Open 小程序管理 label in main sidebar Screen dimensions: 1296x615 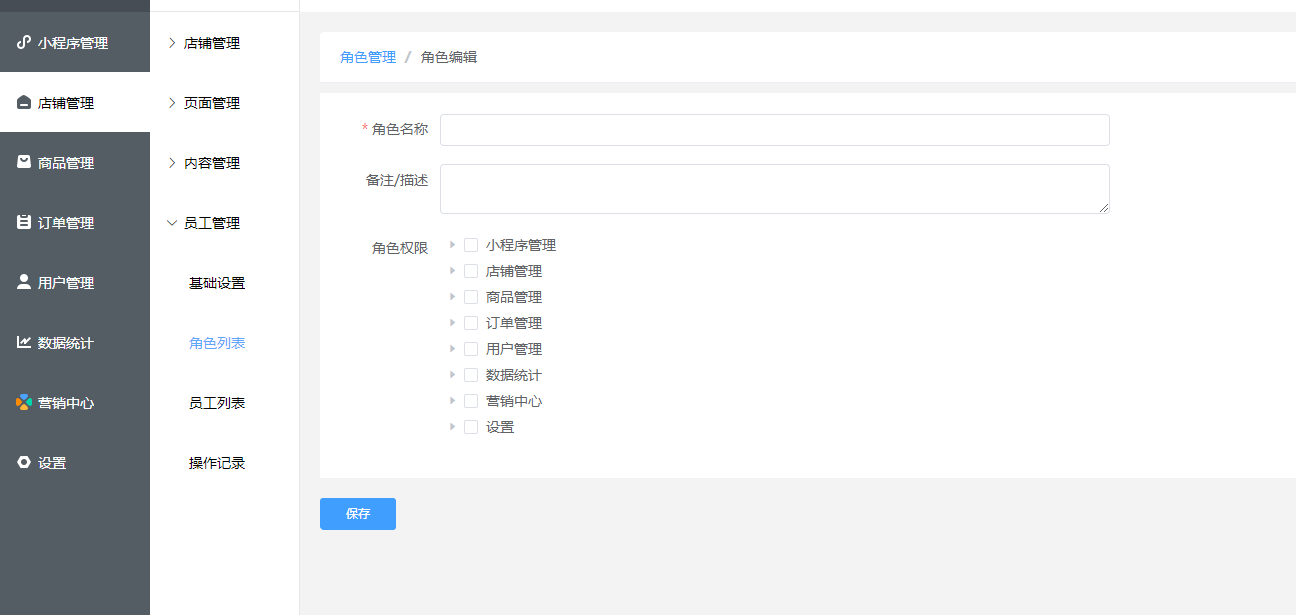click(x=73, y=43)
